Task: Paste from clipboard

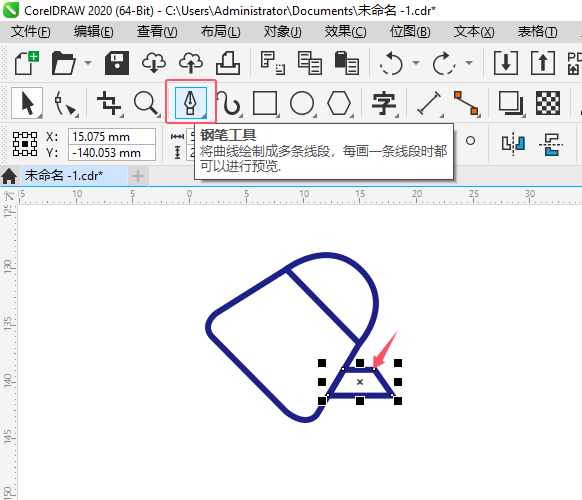Action: pyautogui.click(x=347, y=63)
